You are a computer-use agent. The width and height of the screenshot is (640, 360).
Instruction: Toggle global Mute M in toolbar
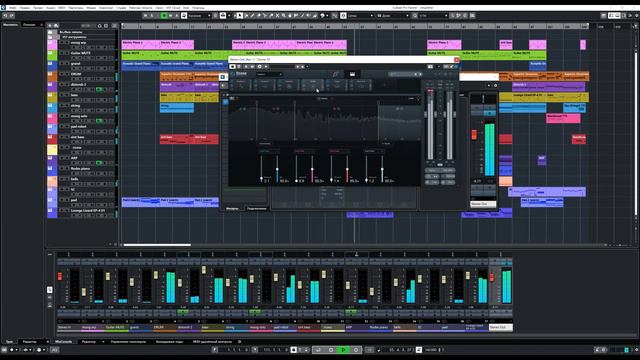click(x=145, y=16)
